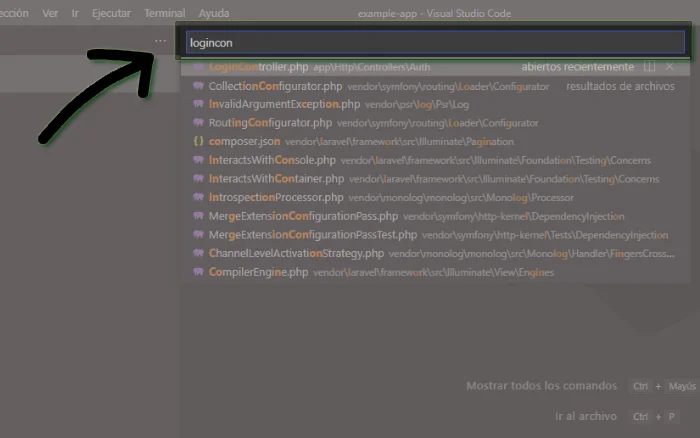Open MergeExtensionConfigurationPass.php result
Screen dimensions: 700x438
[435, 216]
